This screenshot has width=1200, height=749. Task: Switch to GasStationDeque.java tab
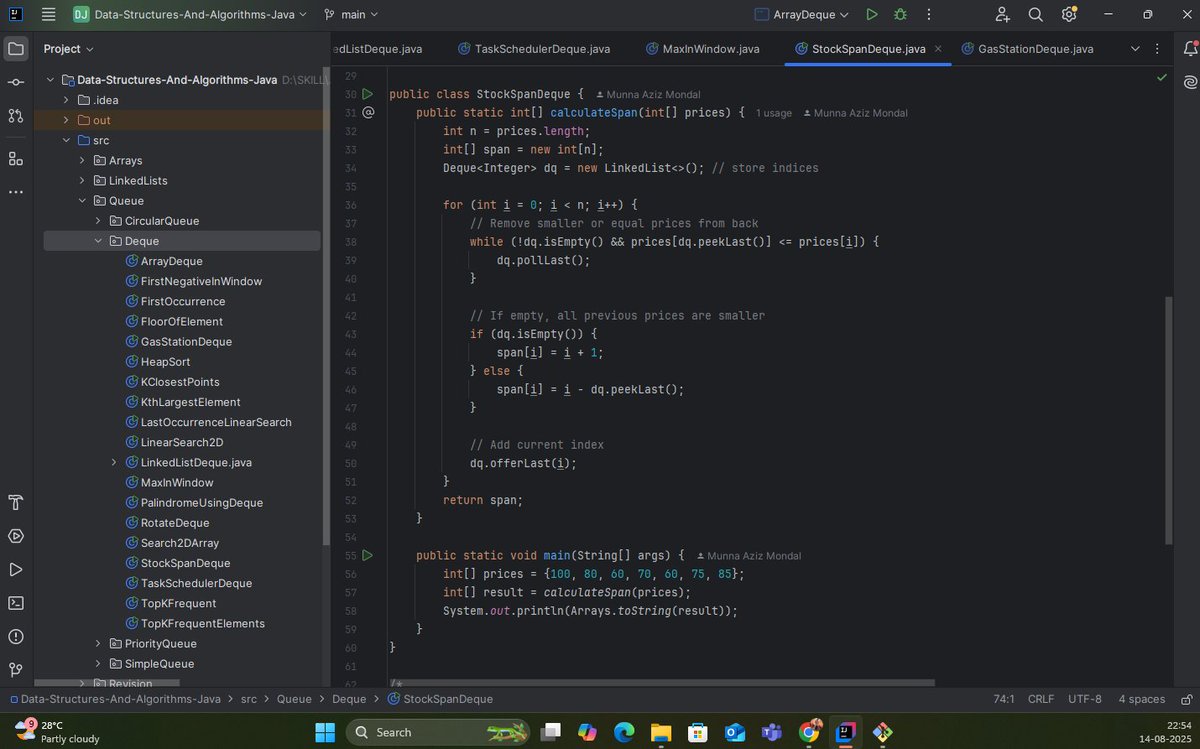coord(1028,48)
